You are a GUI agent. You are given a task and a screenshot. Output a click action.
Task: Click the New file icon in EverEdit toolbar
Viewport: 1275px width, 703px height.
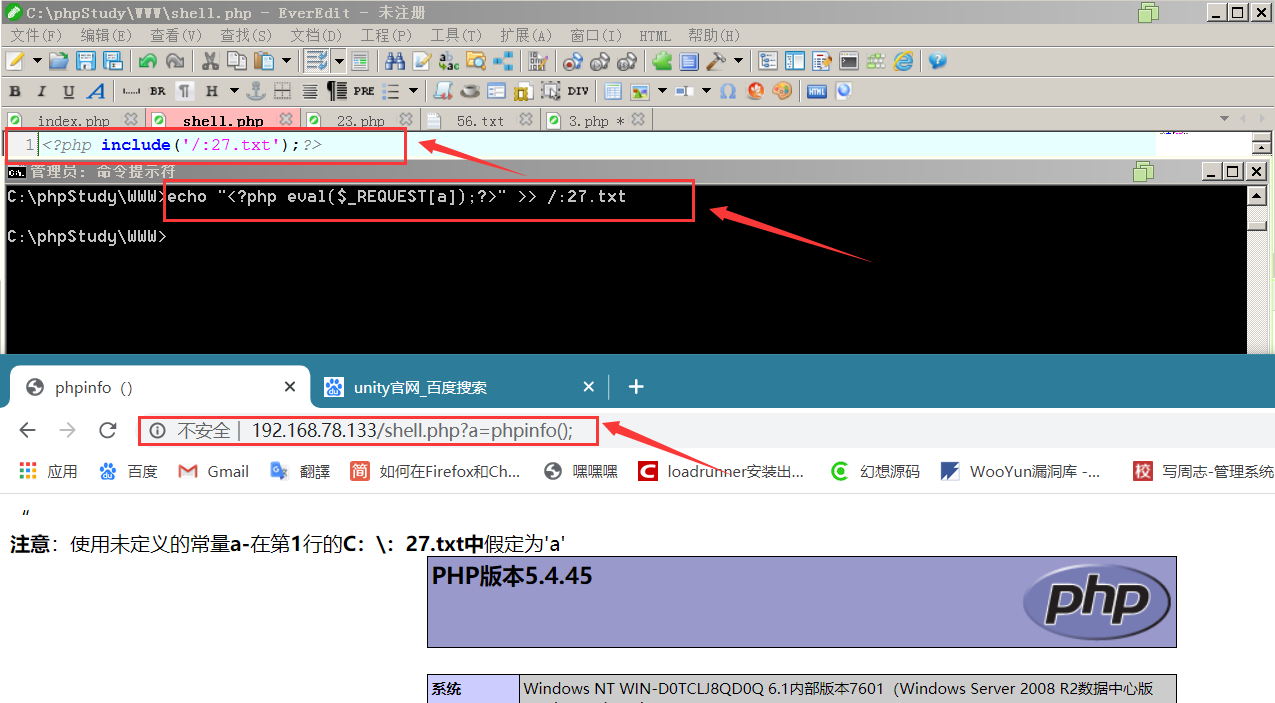coord(15,61)
